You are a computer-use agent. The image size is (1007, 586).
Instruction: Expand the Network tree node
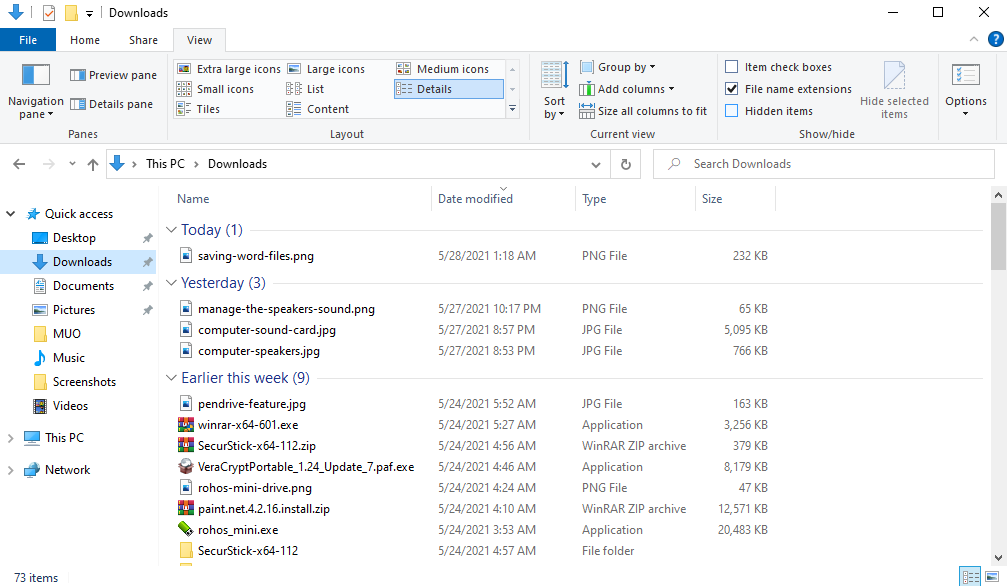11,470
